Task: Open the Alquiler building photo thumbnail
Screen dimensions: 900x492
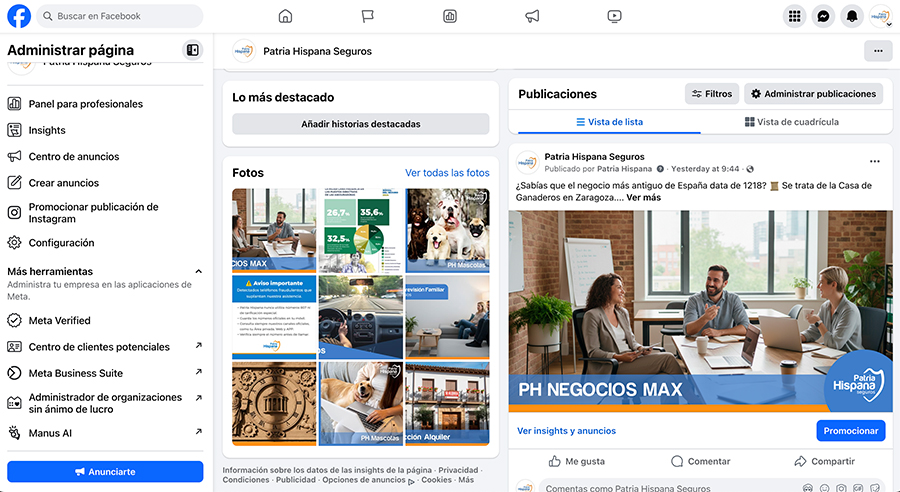Action: click(x=448, y=404)
